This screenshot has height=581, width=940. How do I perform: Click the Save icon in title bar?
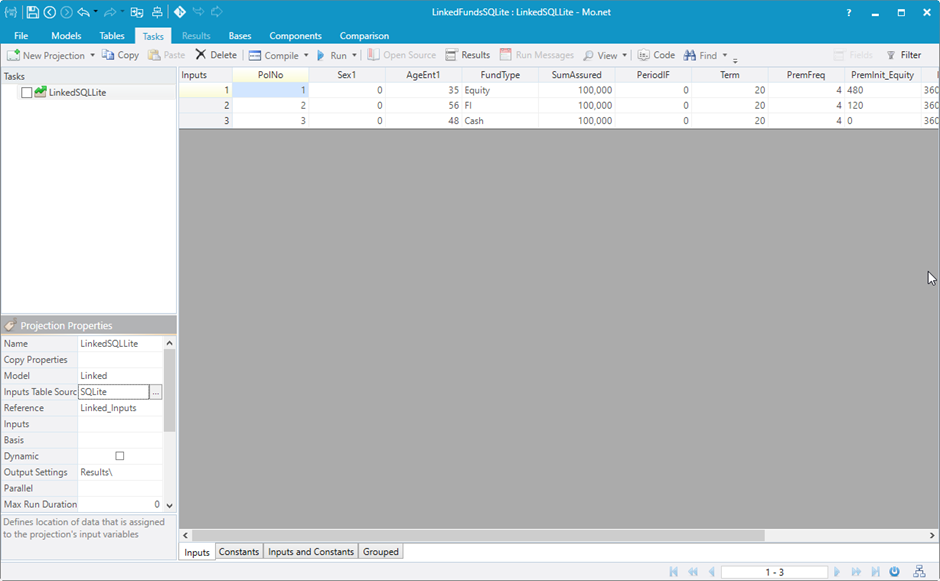[x=32, y=12]
